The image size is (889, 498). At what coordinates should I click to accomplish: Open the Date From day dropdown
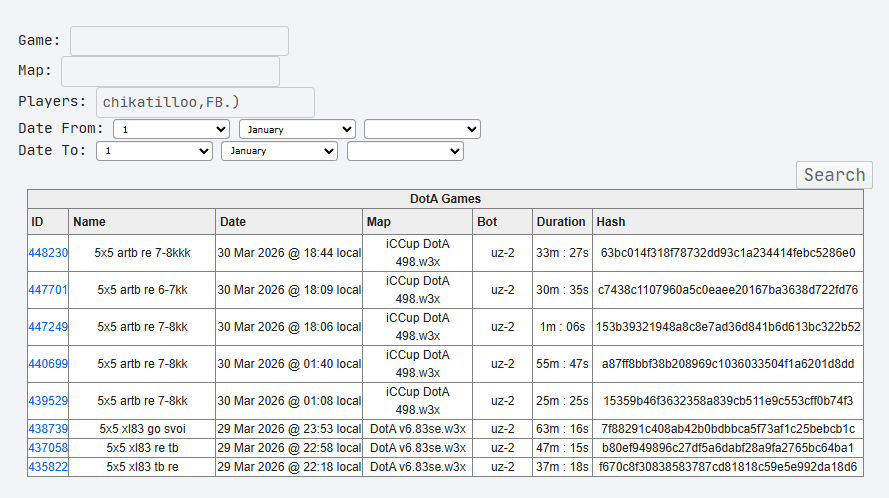[x=171, y=129]
